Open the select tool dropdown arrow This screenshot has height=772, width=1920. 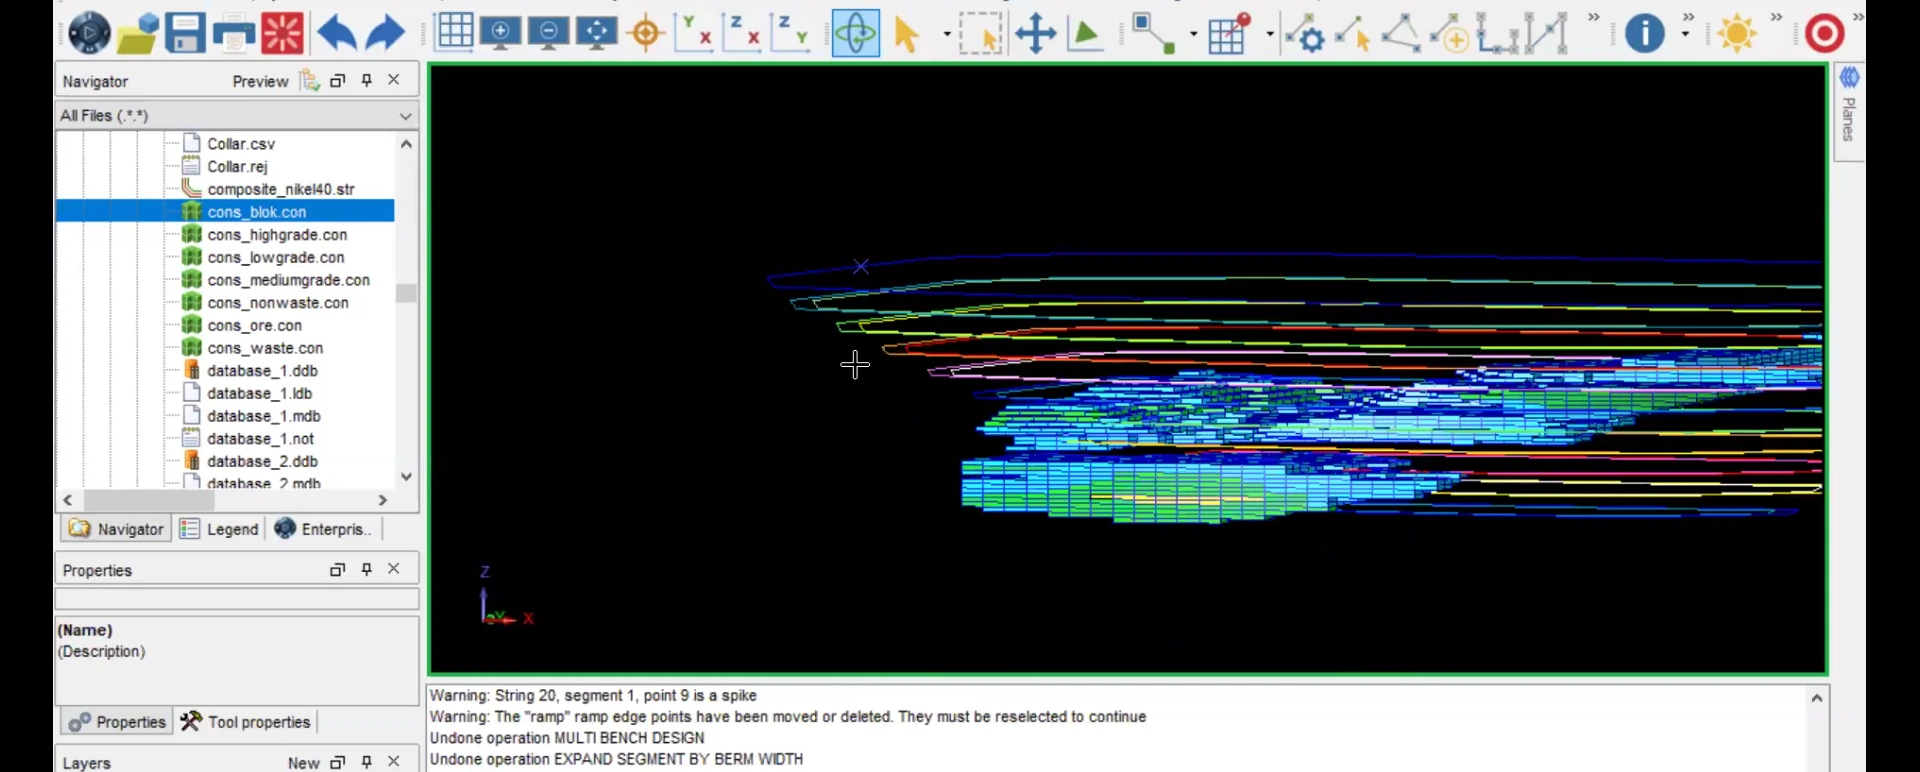[946, 34]
